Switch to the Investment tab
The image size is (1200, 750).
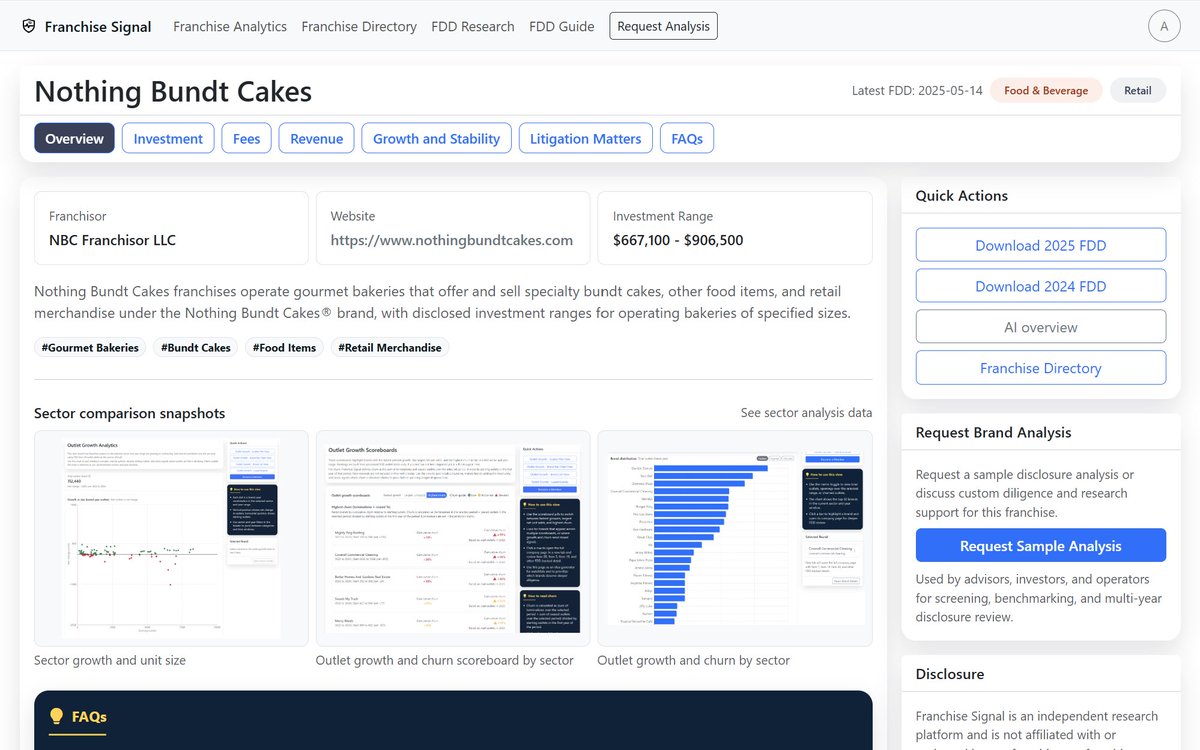[x=168, y=139]
